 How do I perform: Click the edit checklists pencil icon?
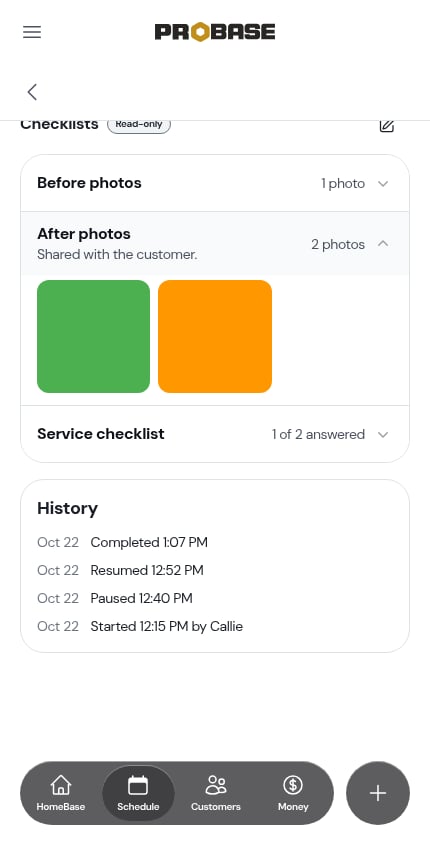(x=386, y=126)
